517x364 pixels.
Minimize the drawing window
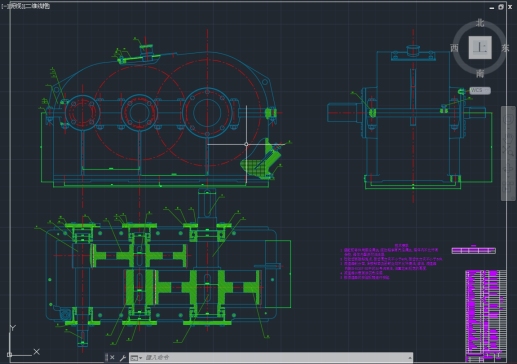tap(492, 7)
